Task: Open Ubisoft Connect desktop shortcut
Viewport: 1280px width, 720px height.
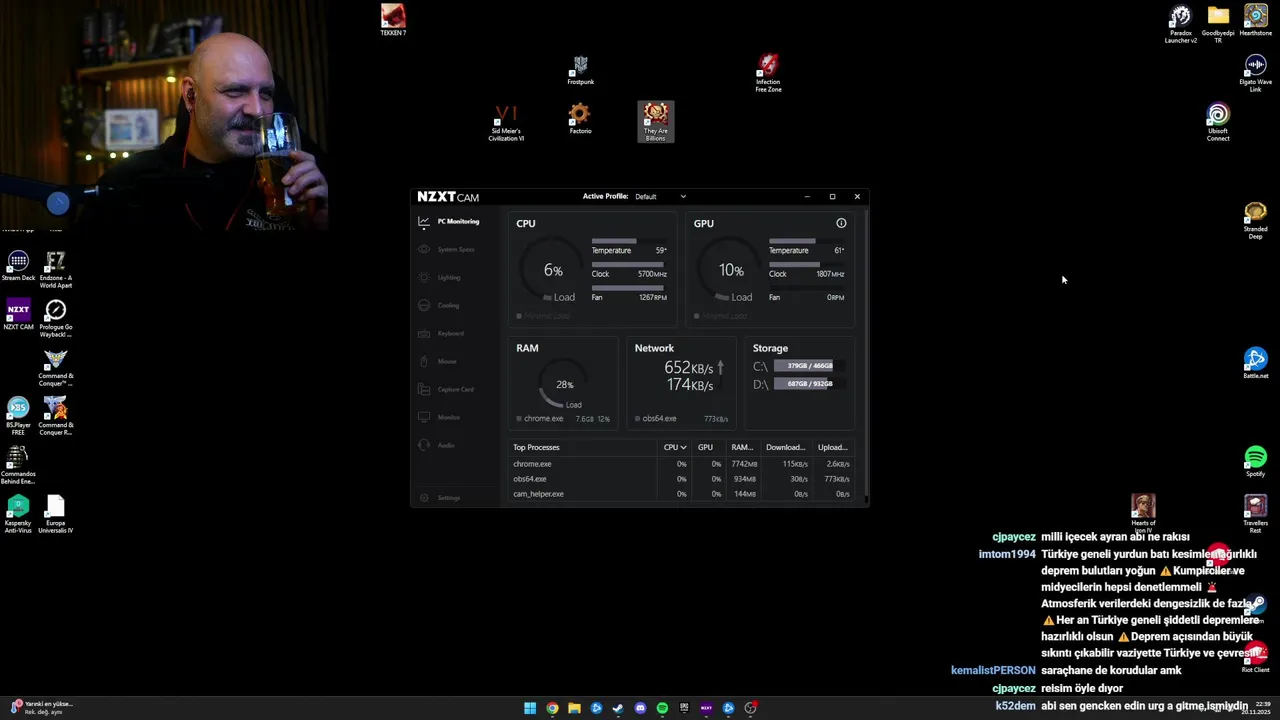Action: point(1218,123)
